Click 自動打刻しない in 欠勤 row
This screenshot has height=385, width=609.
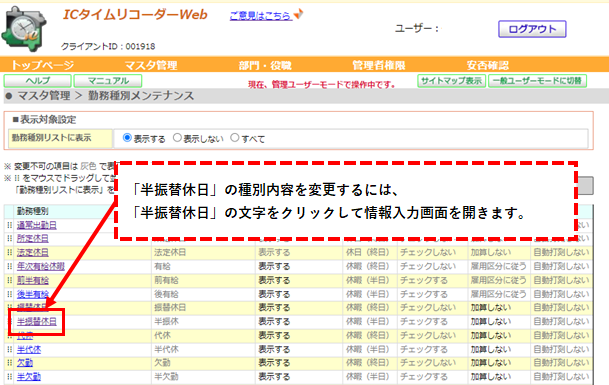[x=561, y=362]
